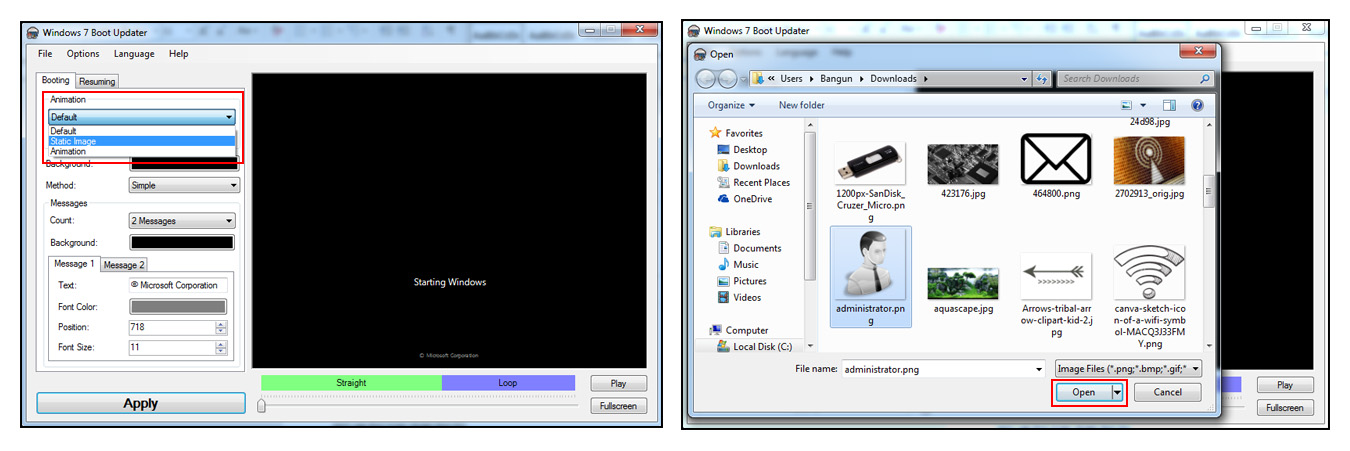1350x451 pixels.
Task: Click the change view icon
Action: point(1127,105)
